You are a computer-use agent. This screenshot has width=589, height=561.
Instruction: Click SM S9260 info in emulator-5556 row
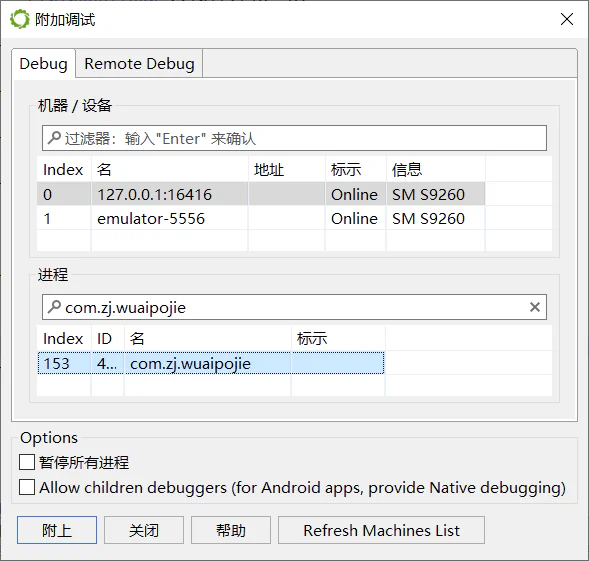pyautogui.click(x=428, y=218)
